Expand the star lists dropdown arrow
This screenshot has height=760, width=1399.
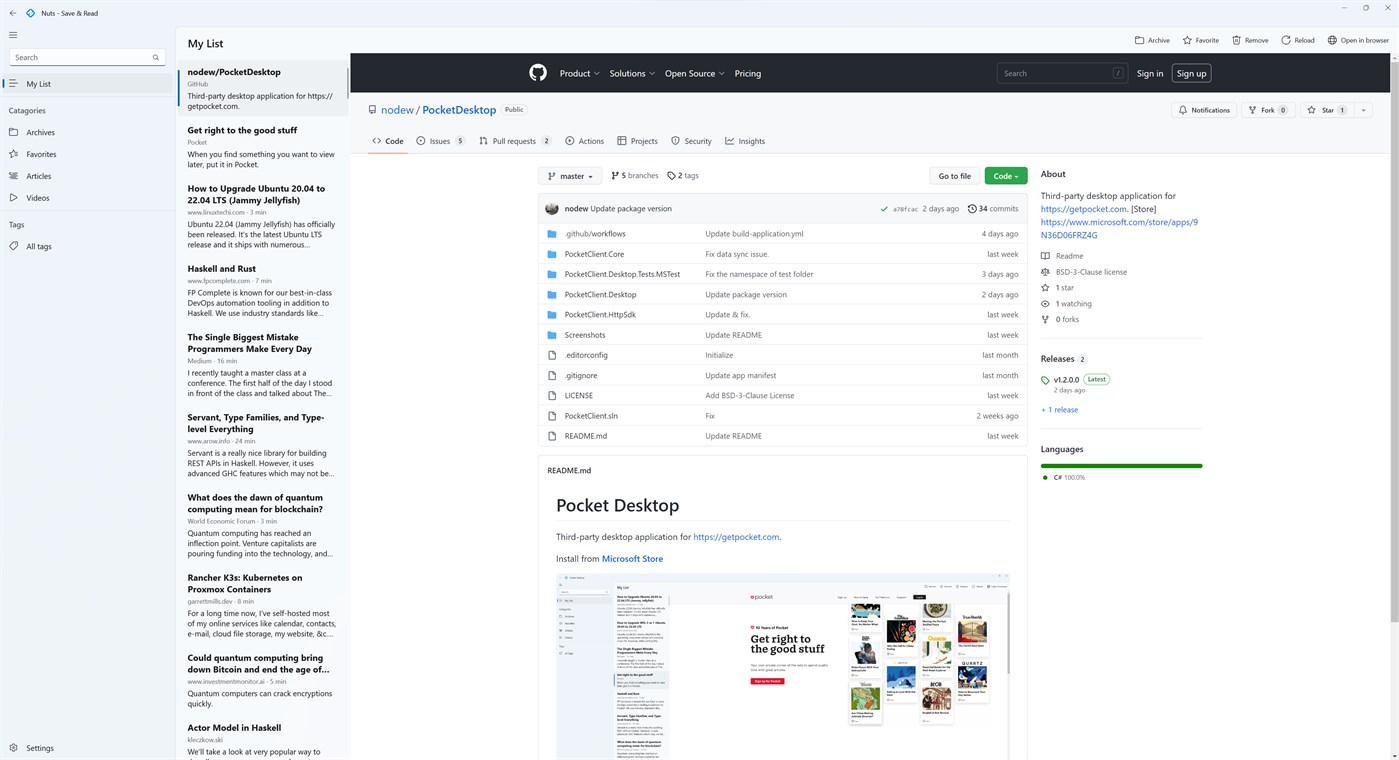click(1364, 110)
